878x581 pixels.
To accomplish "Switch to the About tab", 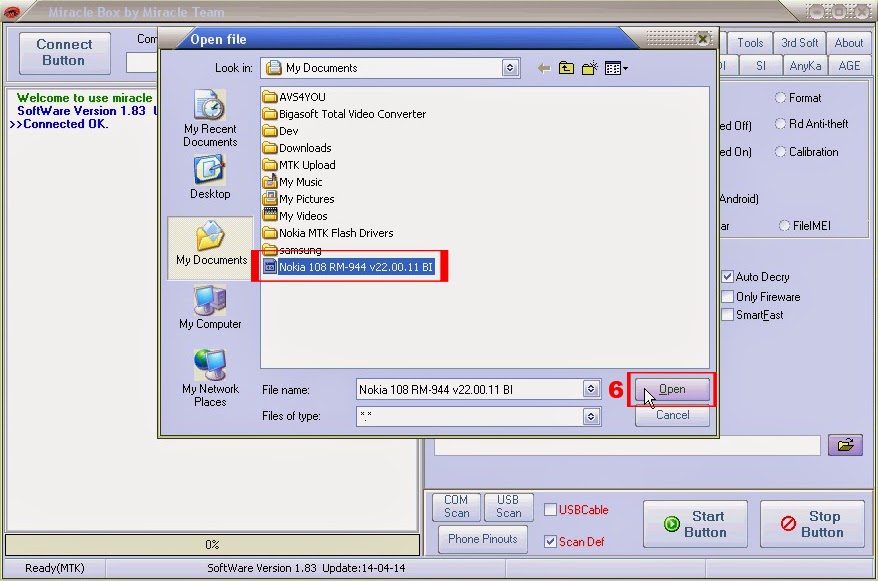I will pyautogui.click(x=848, y=43).
